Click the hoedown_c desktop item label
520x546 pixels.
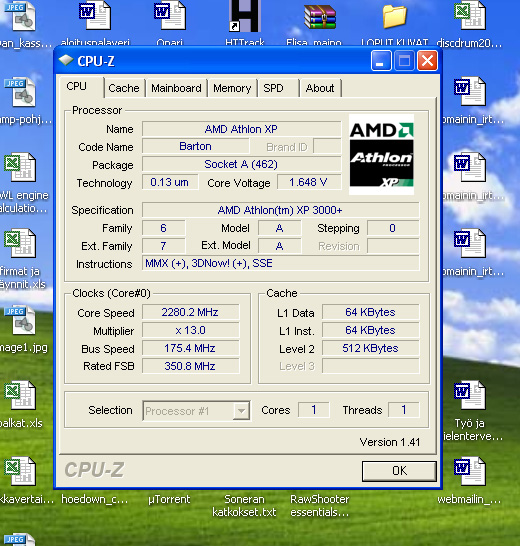tap(95, 499)
